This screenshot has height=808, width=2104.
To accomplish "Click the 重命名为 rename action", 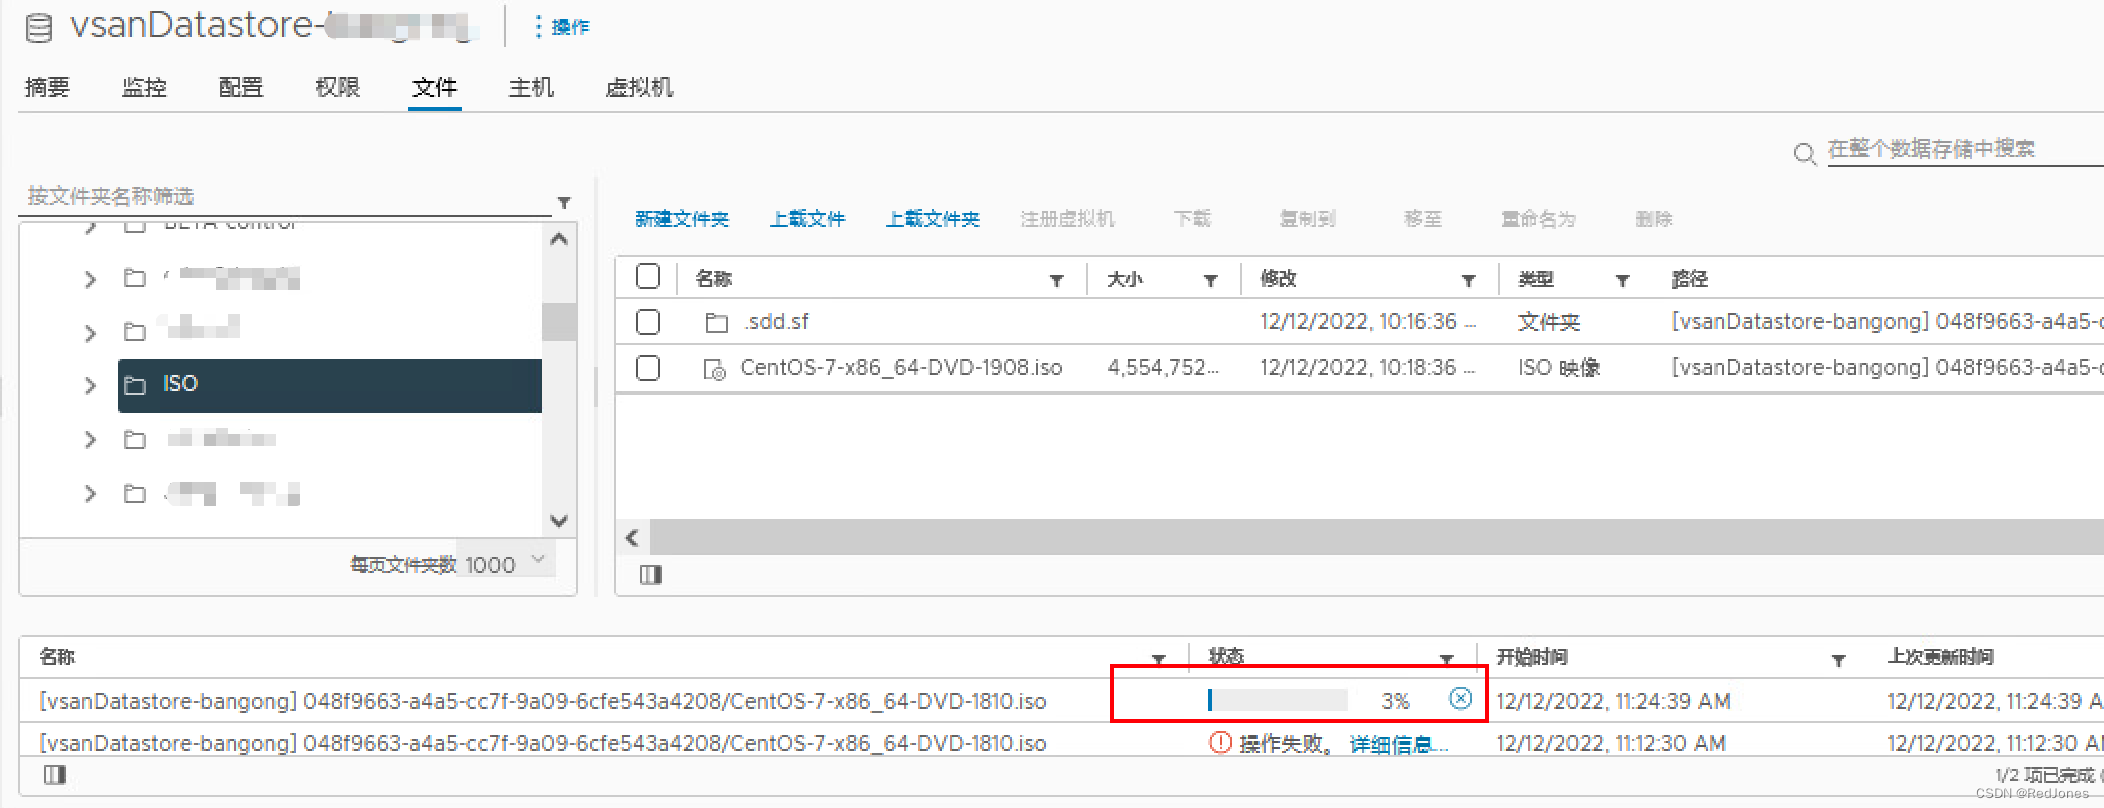I will (x=1538, y=219).
